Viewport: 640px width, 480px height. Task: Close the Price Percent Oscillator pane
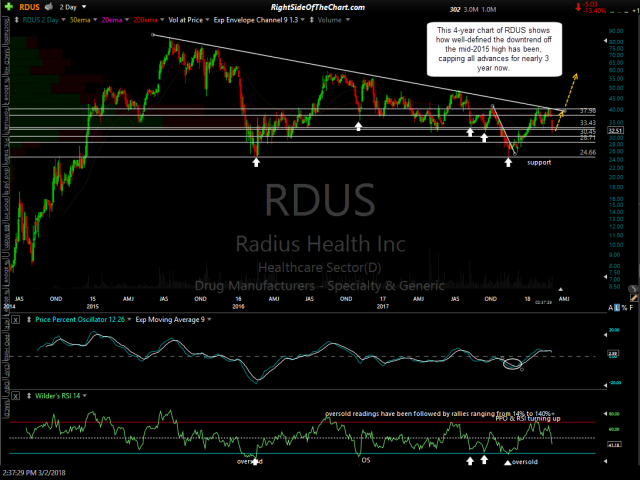16,320
